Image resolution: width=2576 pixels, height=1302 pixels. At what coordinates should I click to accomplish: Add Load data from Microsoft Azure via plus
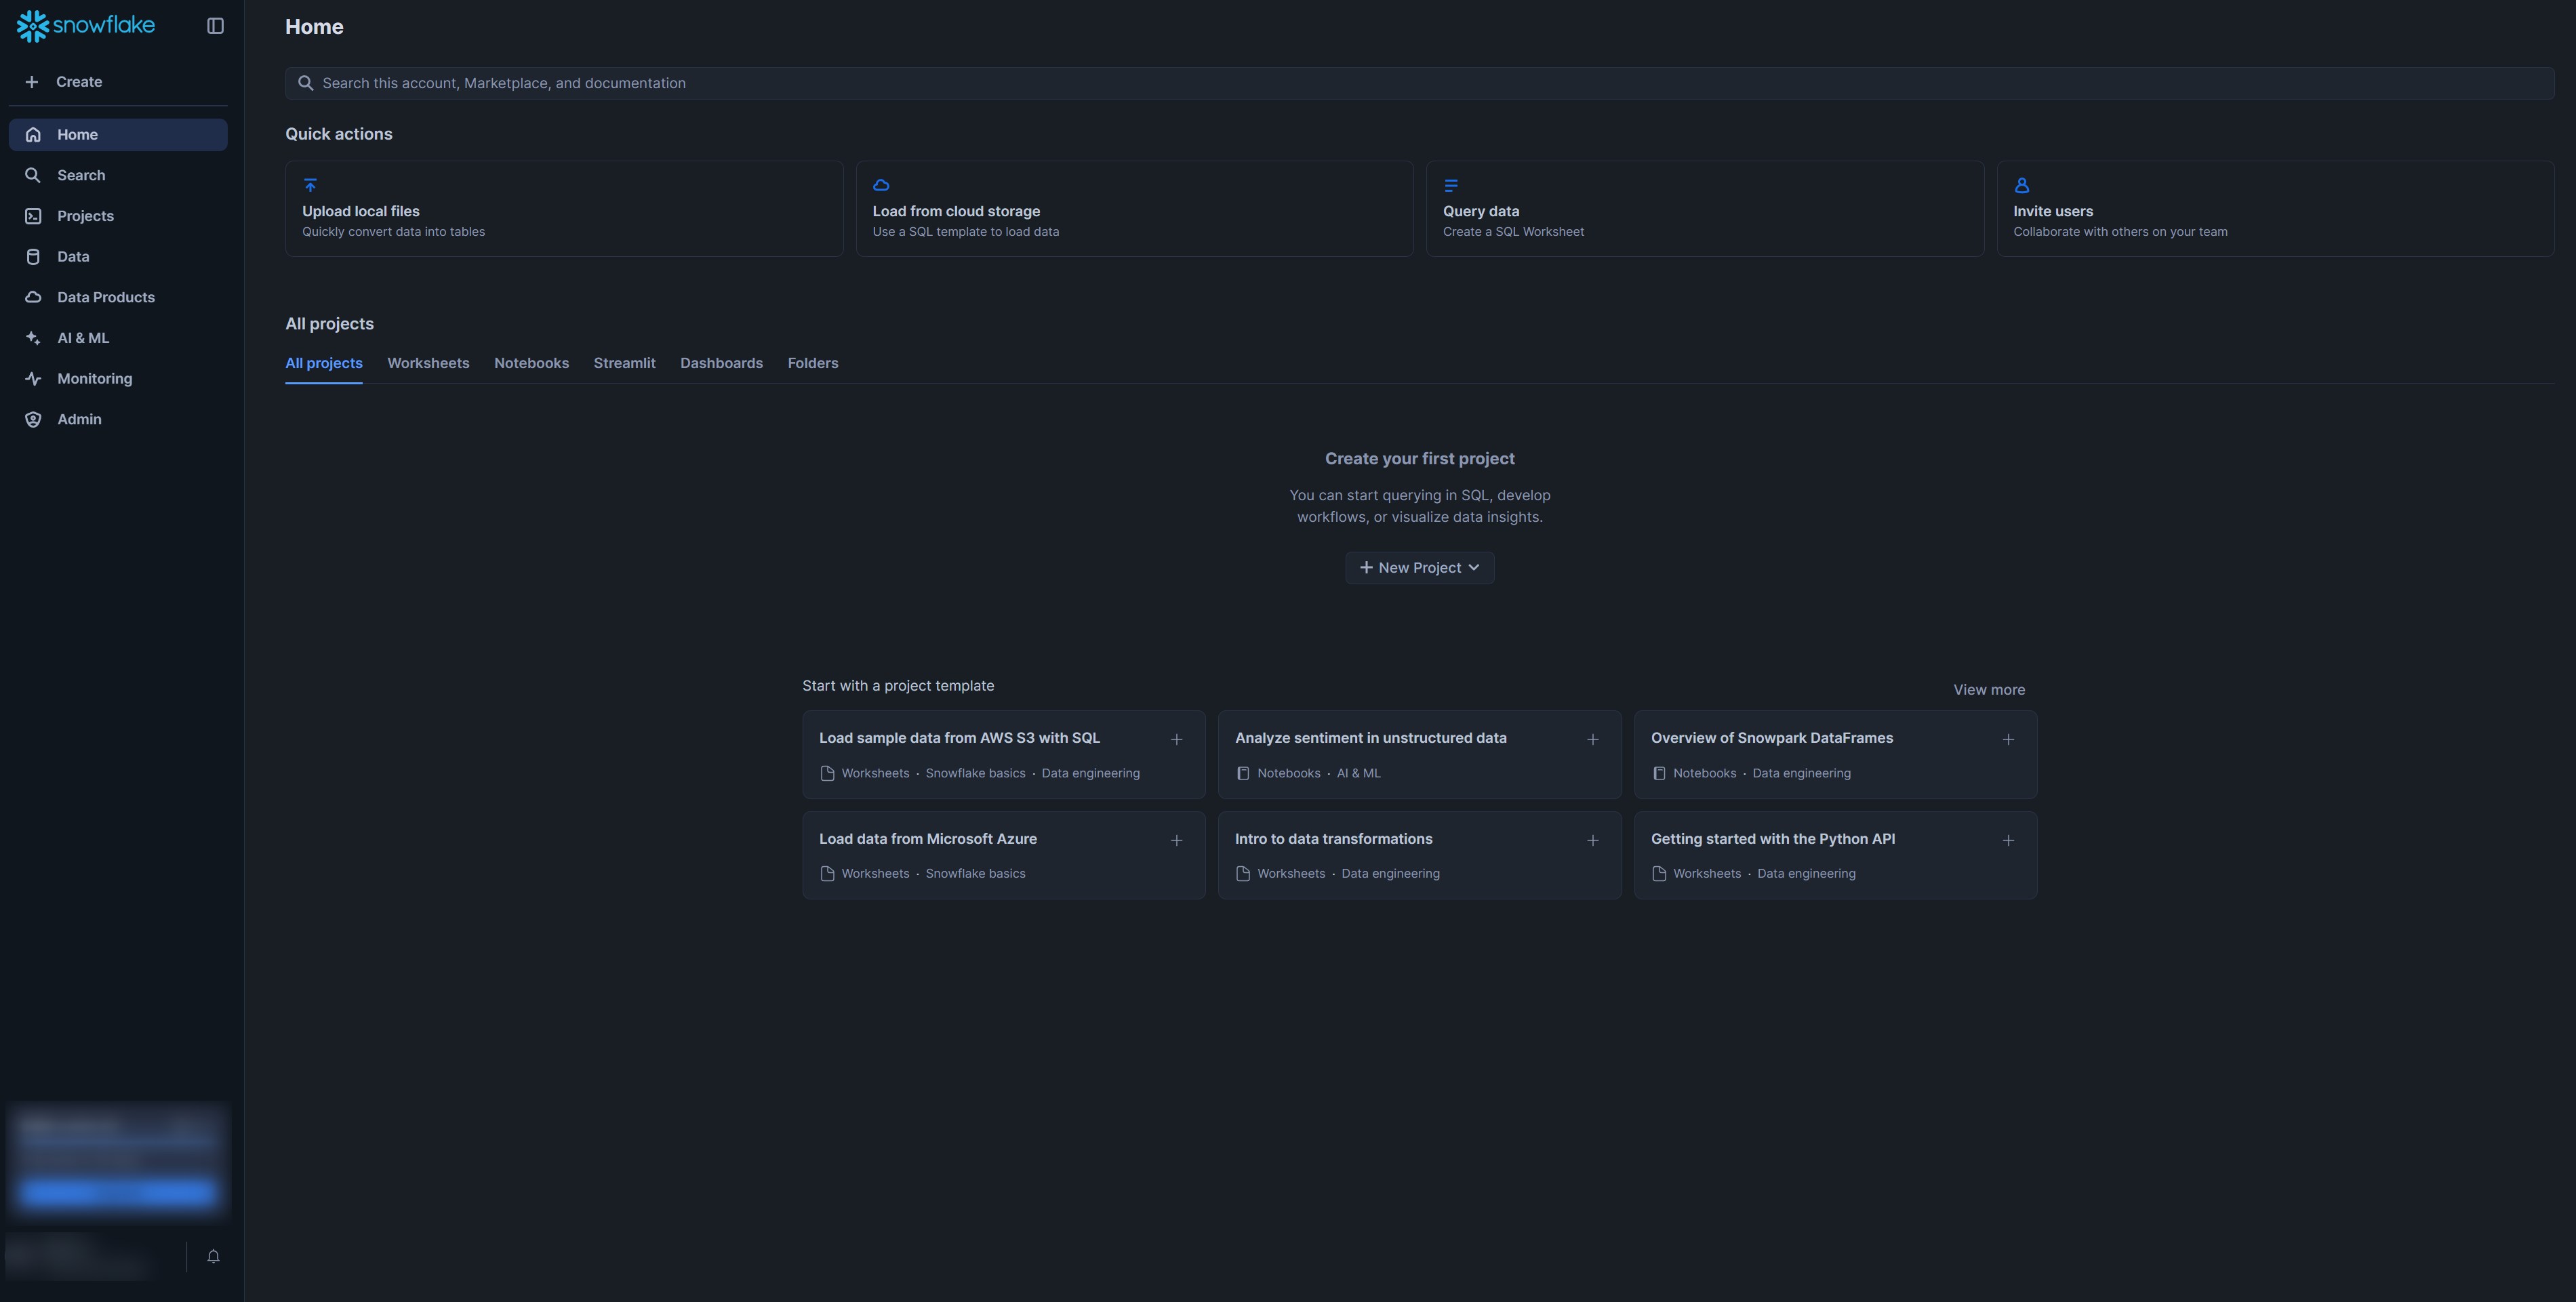1176,841
